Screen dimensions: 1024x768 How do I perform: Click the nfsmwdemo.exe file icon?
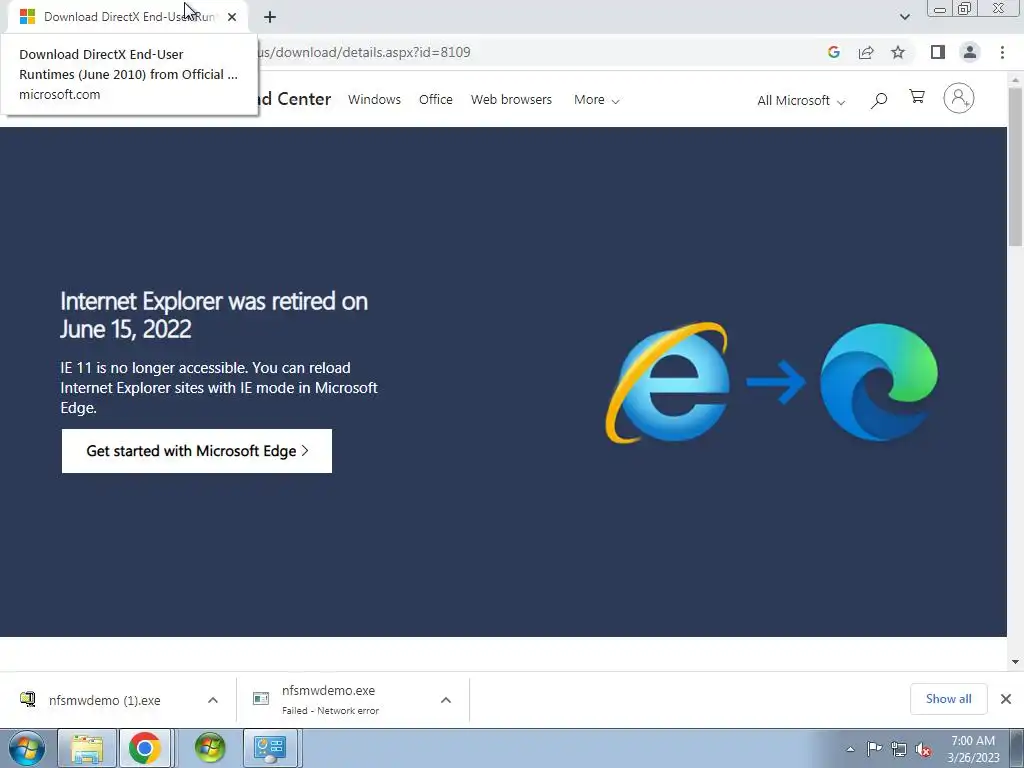point(261,699)
